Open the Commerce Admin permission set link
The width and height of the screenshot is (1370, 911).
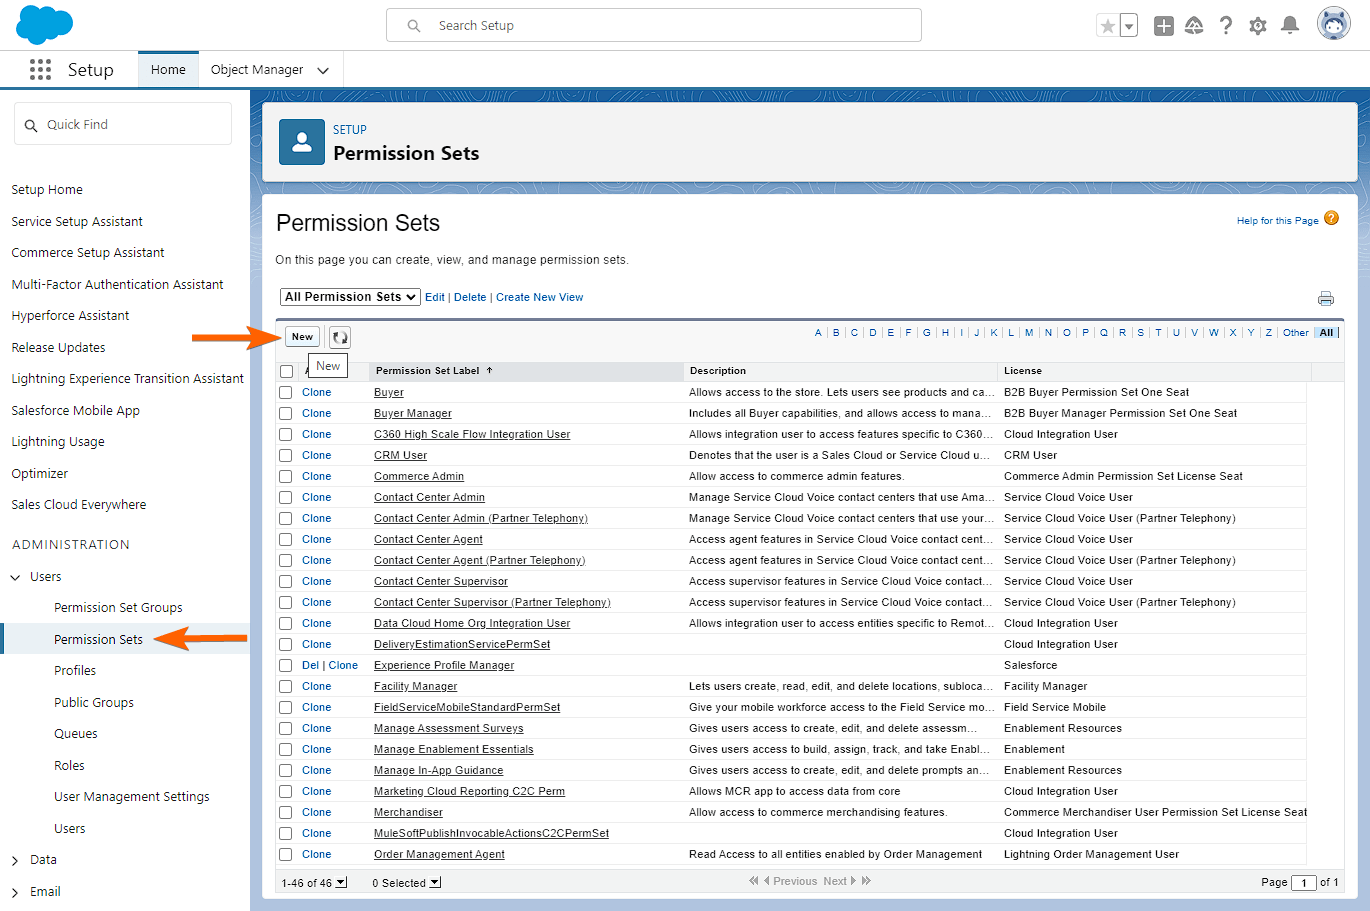point(419,476)
